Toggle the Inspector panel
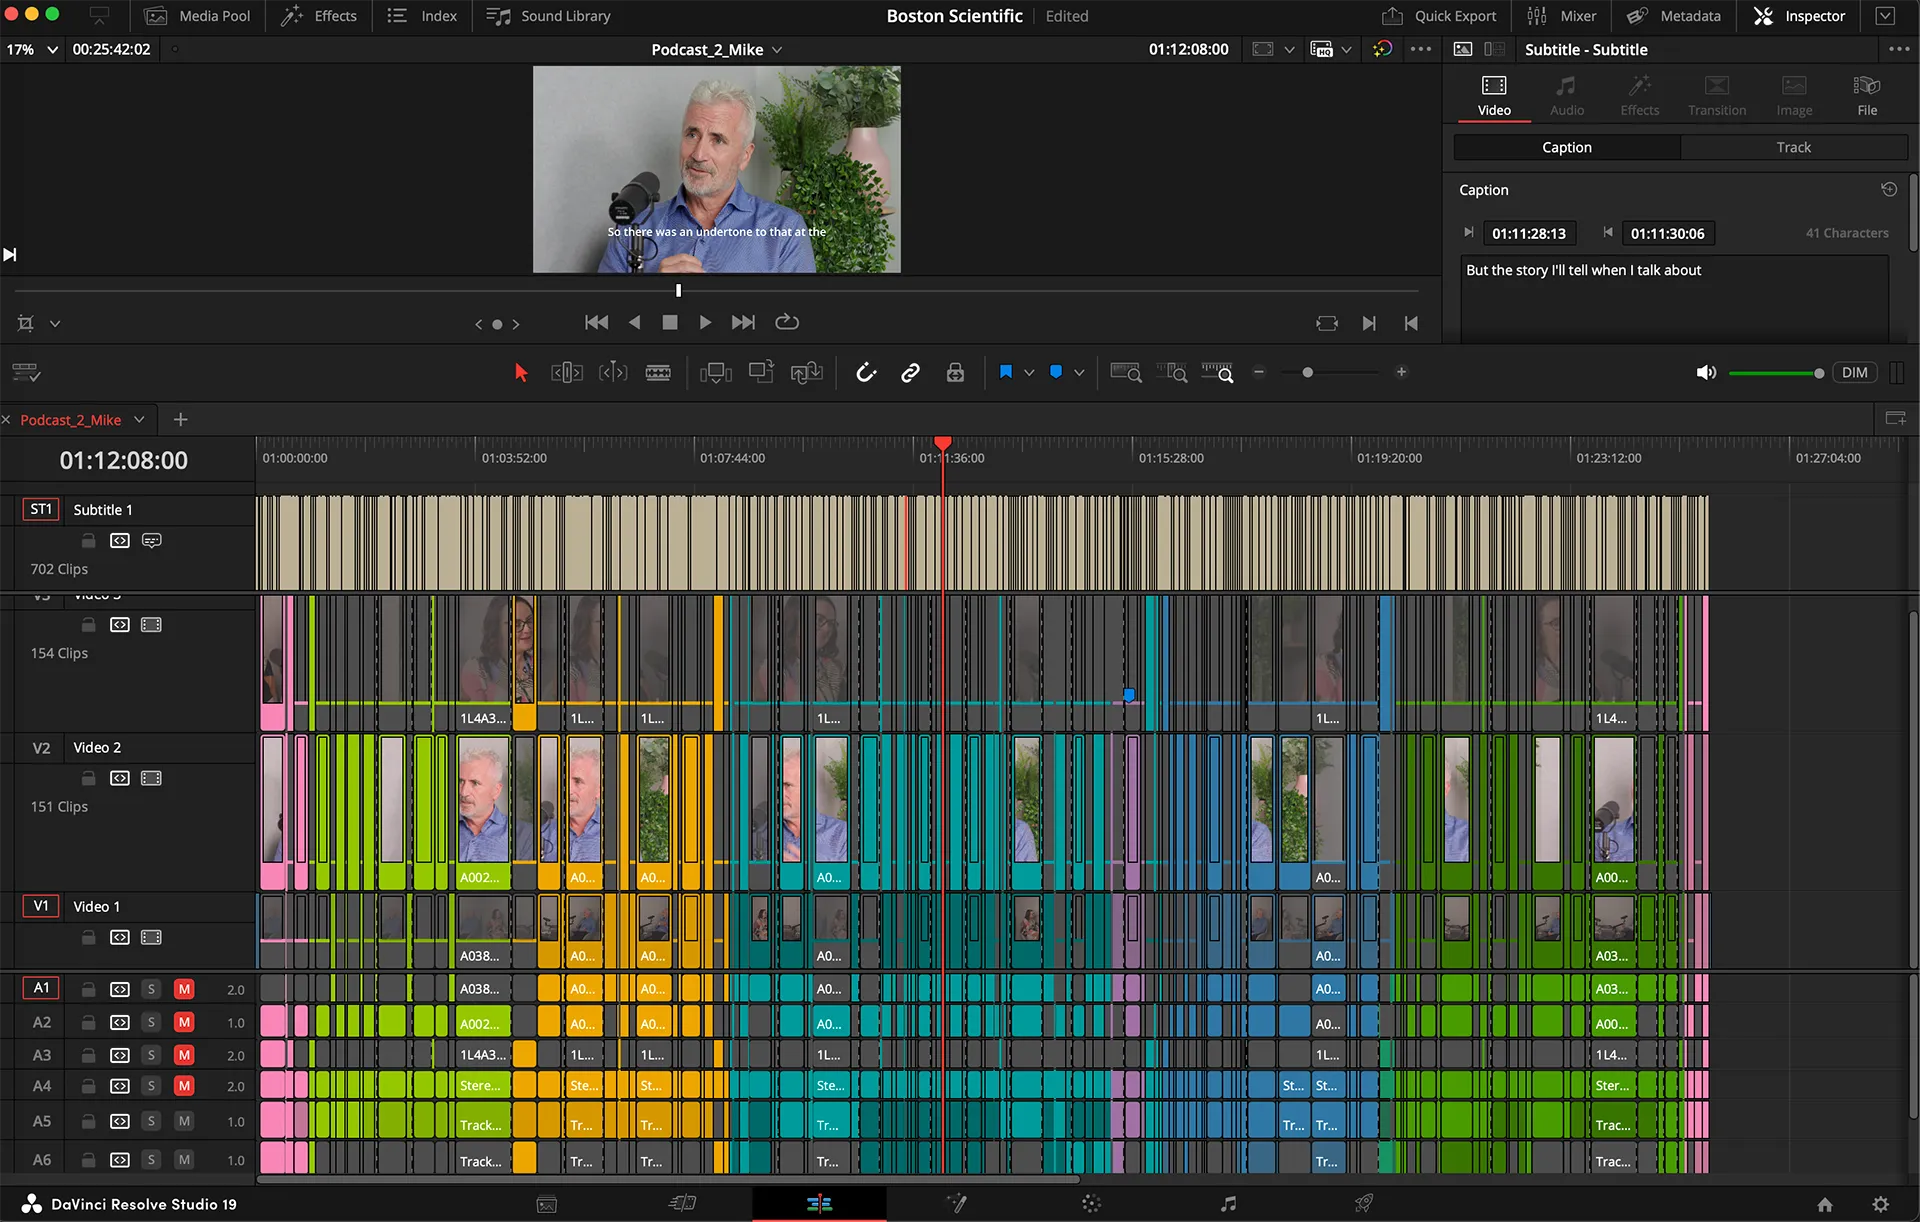The height and width of the screenshot is (1222, 1920). 1799,16
